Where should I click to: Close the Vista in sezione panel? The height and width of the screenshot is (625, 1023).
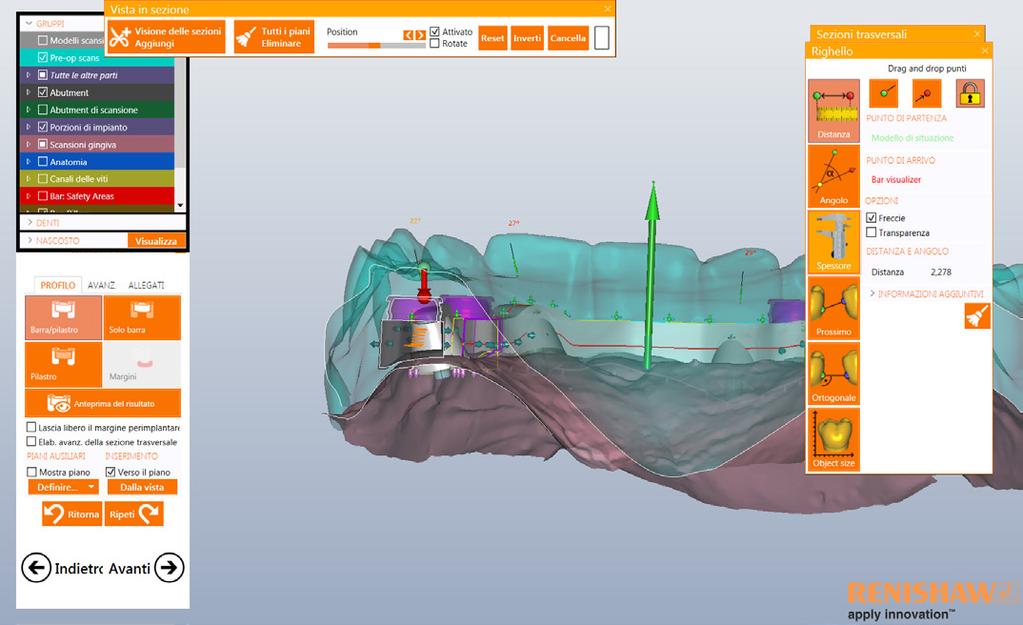point(607,9)
